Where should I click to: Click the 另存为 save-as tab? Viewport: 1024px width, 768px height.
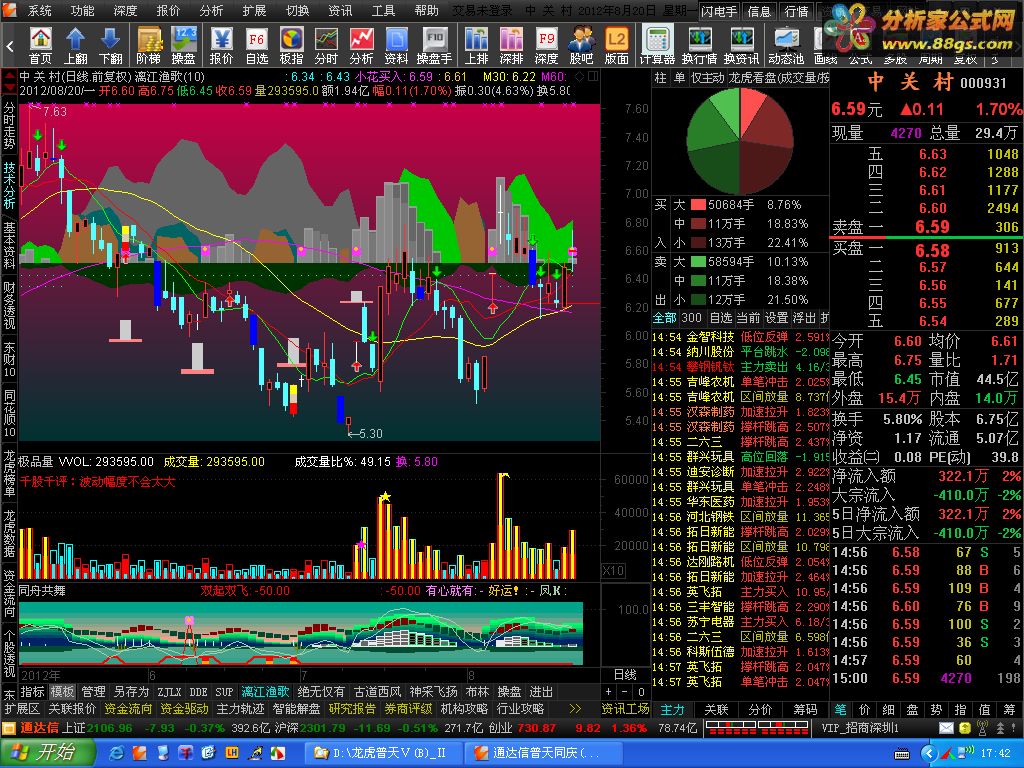(x=131, y=691)
